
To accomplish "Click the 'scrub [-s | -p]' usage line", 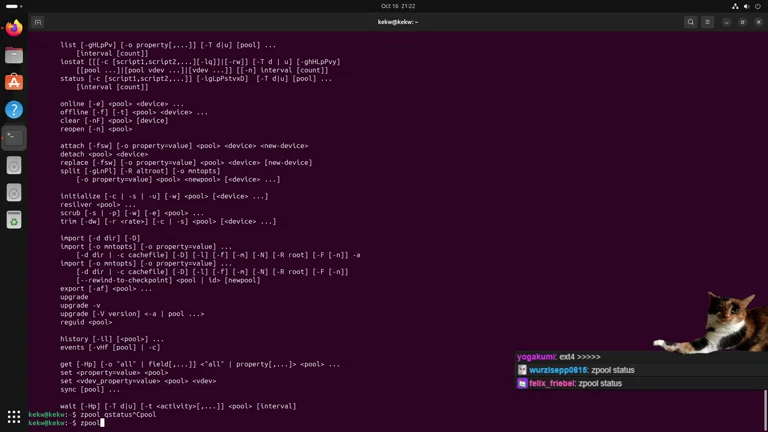I will click(x=132, y=213).
